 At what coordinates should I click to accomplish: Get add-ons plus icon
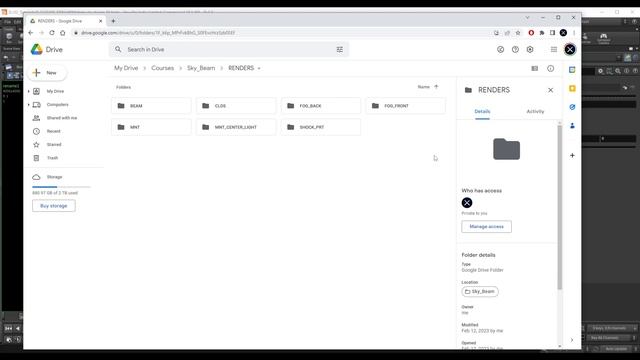[572, 156]
